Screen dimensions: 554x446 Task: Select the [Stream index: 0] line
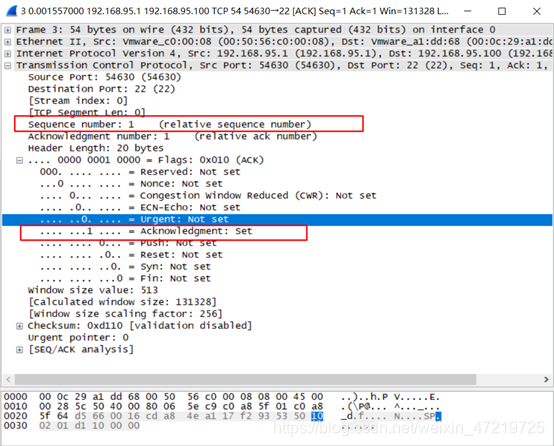point(78,101)
